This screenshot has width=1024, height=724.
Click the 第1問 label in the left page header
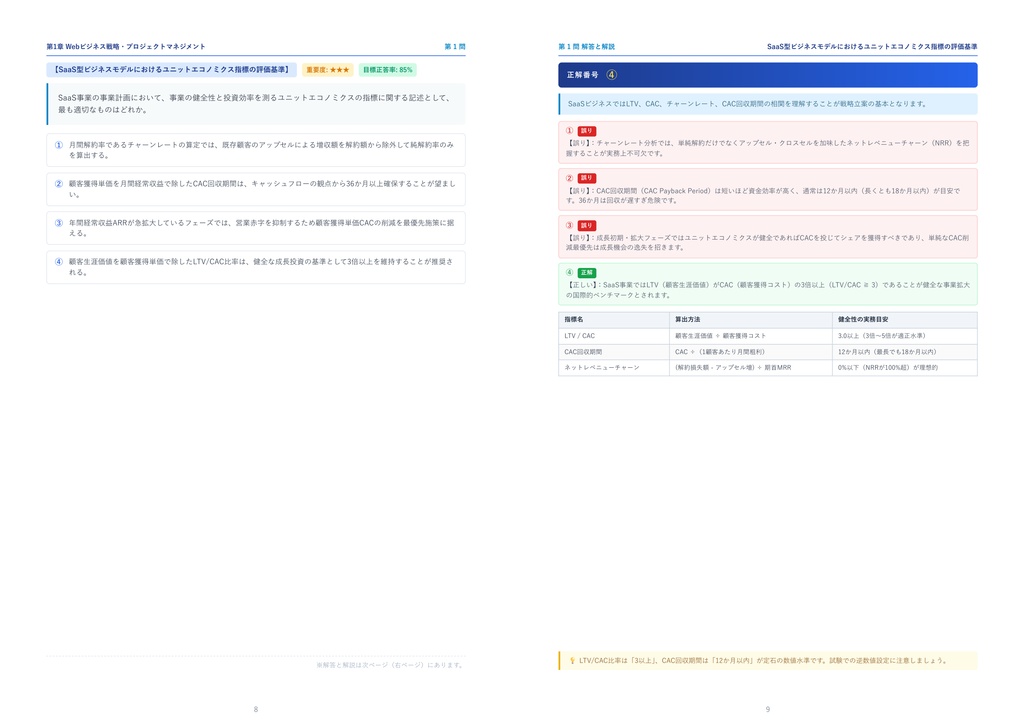(x=455, y=47)
